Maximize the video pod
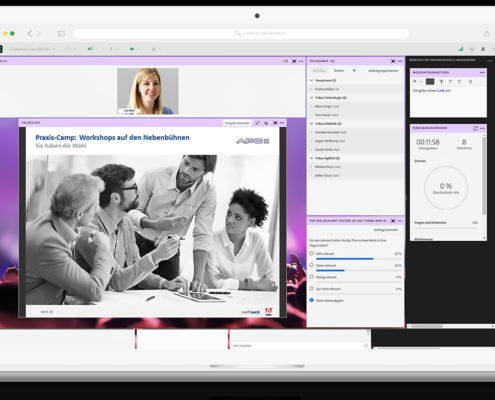 pos(294,61)
